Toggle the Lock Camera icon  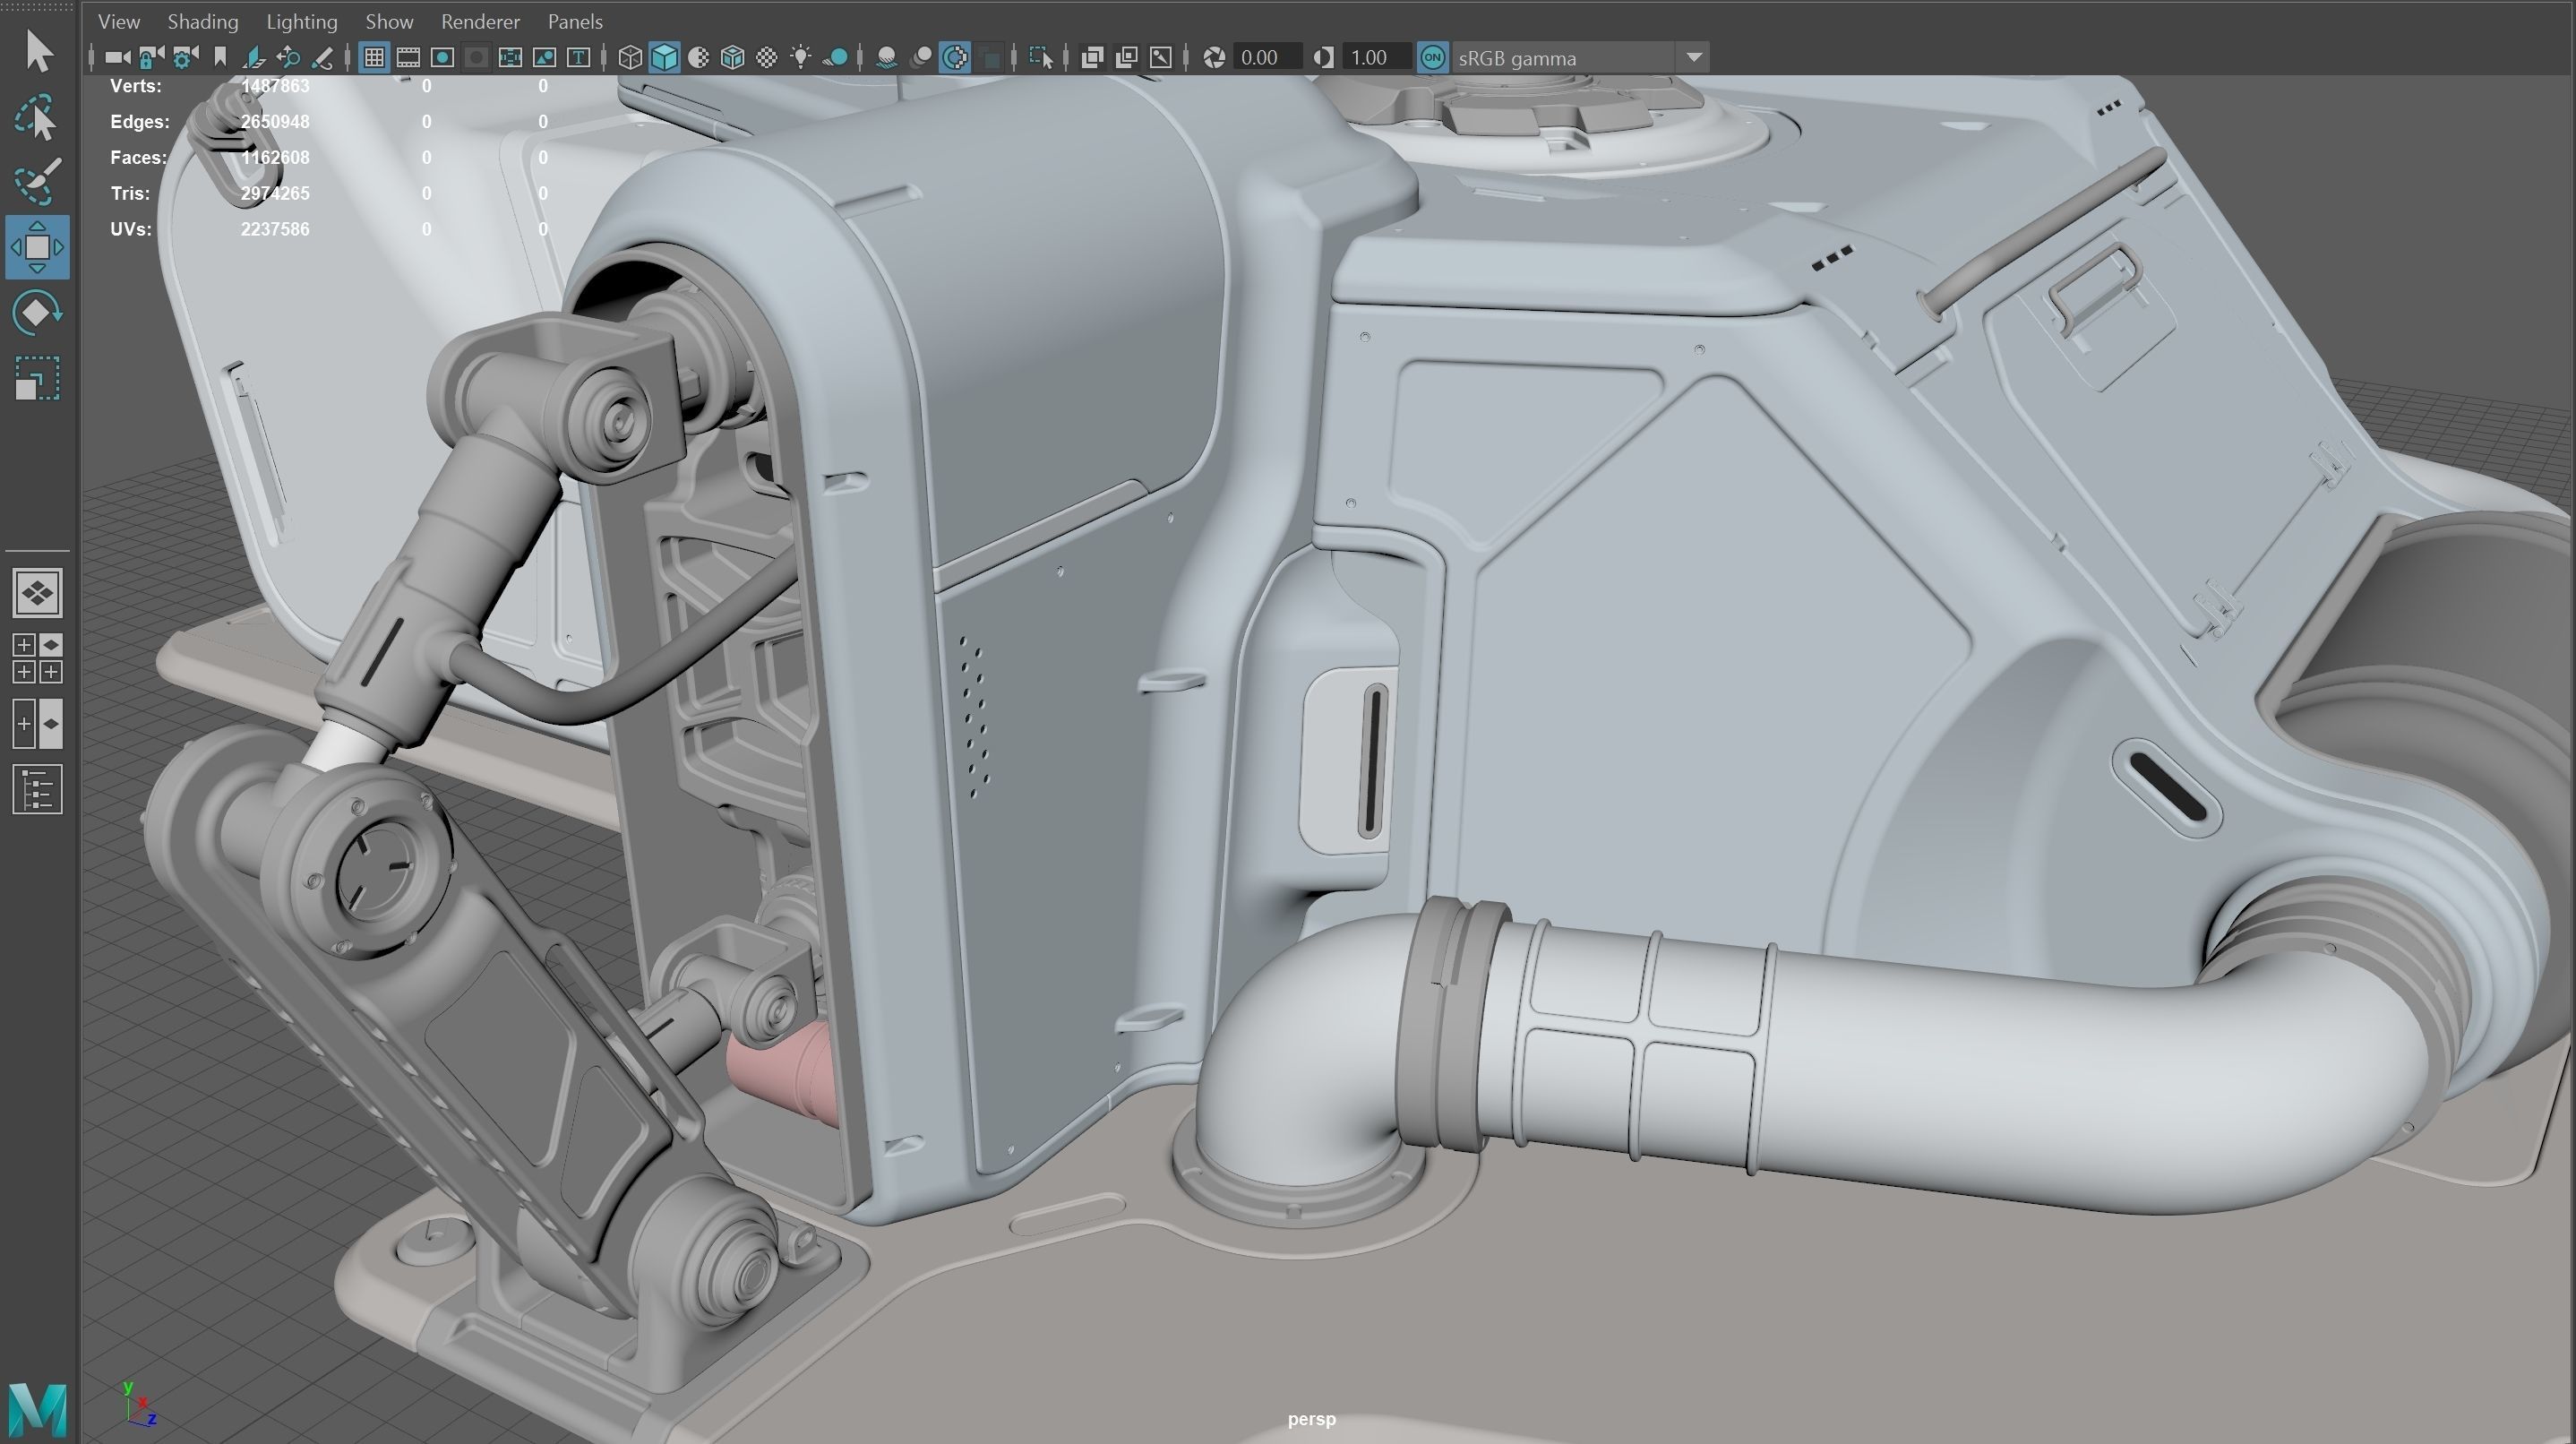[x=151, y=58]
